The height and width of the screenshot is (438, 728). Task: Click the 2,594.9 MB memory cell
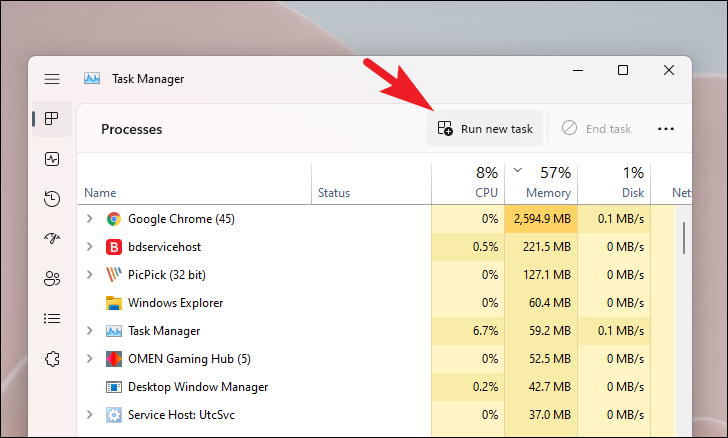(x=541, y=219)
